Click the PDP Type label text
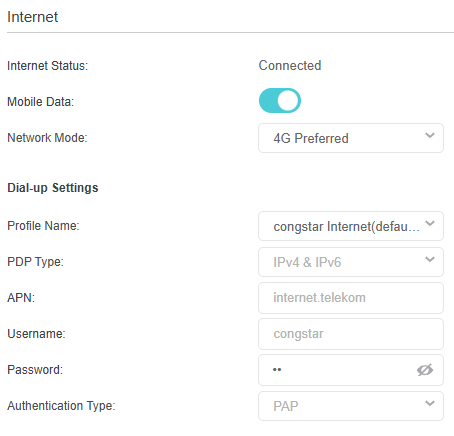This screenshot has width=454, height=436. coord(35,262)
